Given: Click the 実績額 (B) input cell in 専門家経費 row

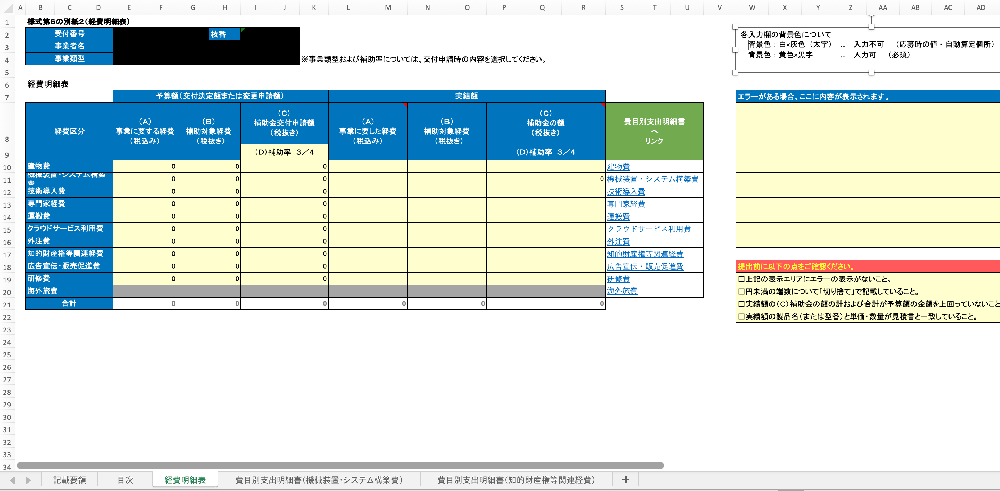Looking at the screenshot, I should click(x=446, y=204).
